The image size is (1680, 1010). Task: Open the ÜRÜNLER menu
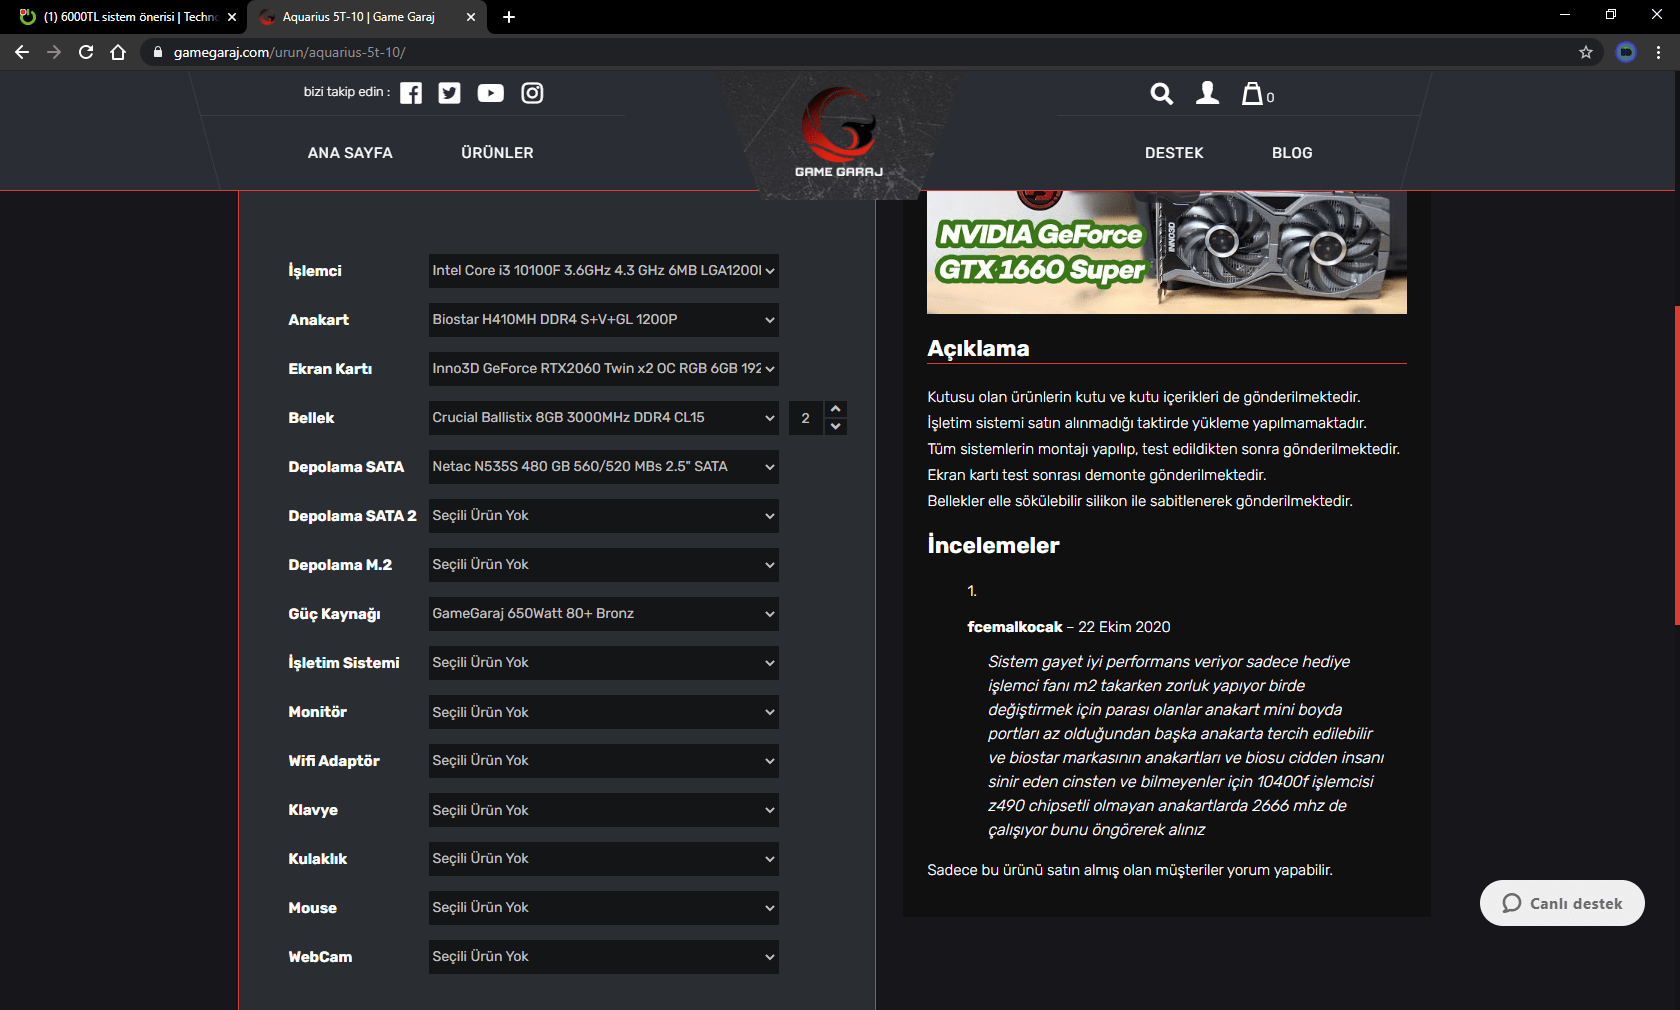(497, 153)
